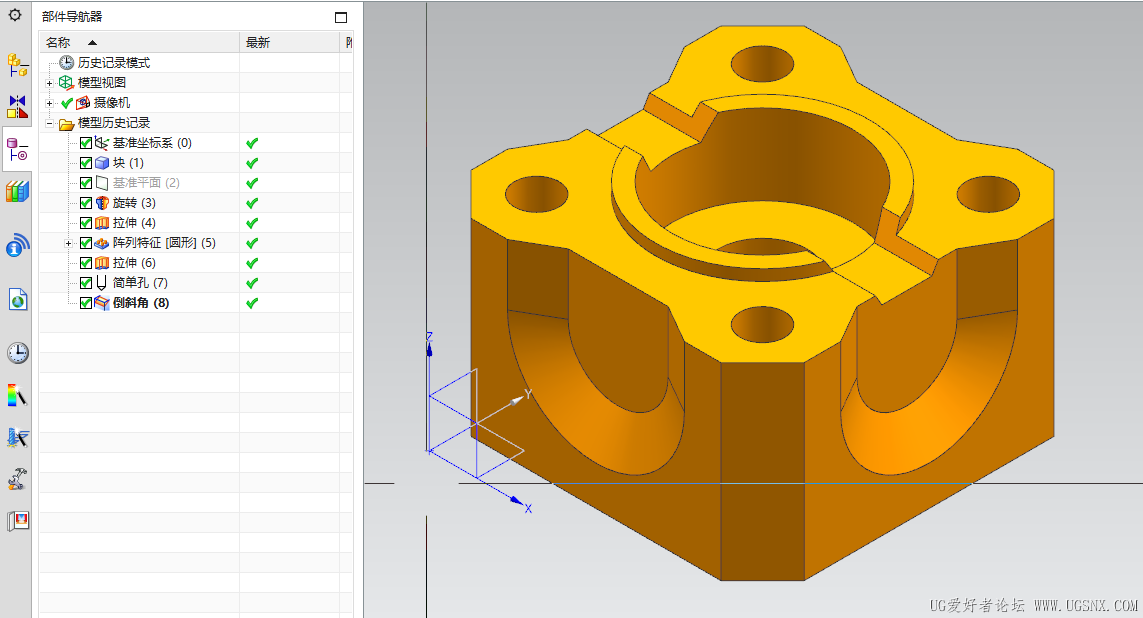
Task: Expand the 模型视图 tree node
Action: coord(50,83)
